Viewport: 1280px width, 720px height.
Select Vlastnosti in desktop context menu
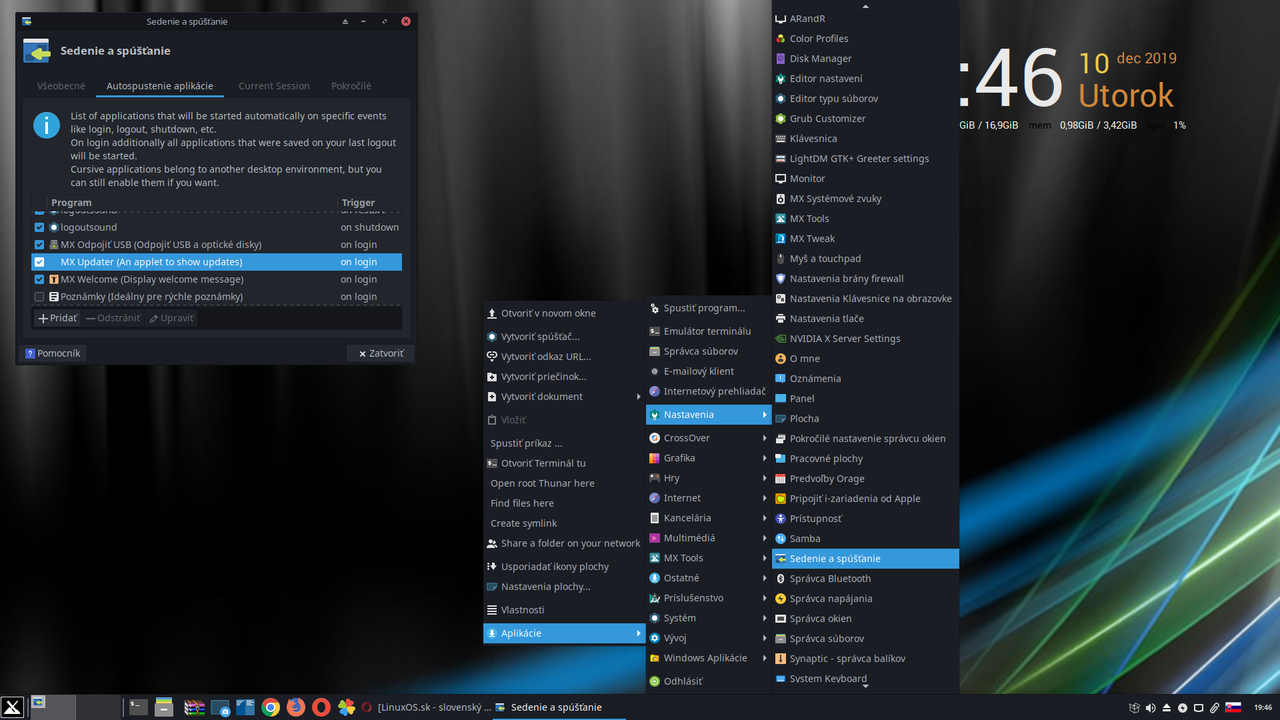coord(564,610)
